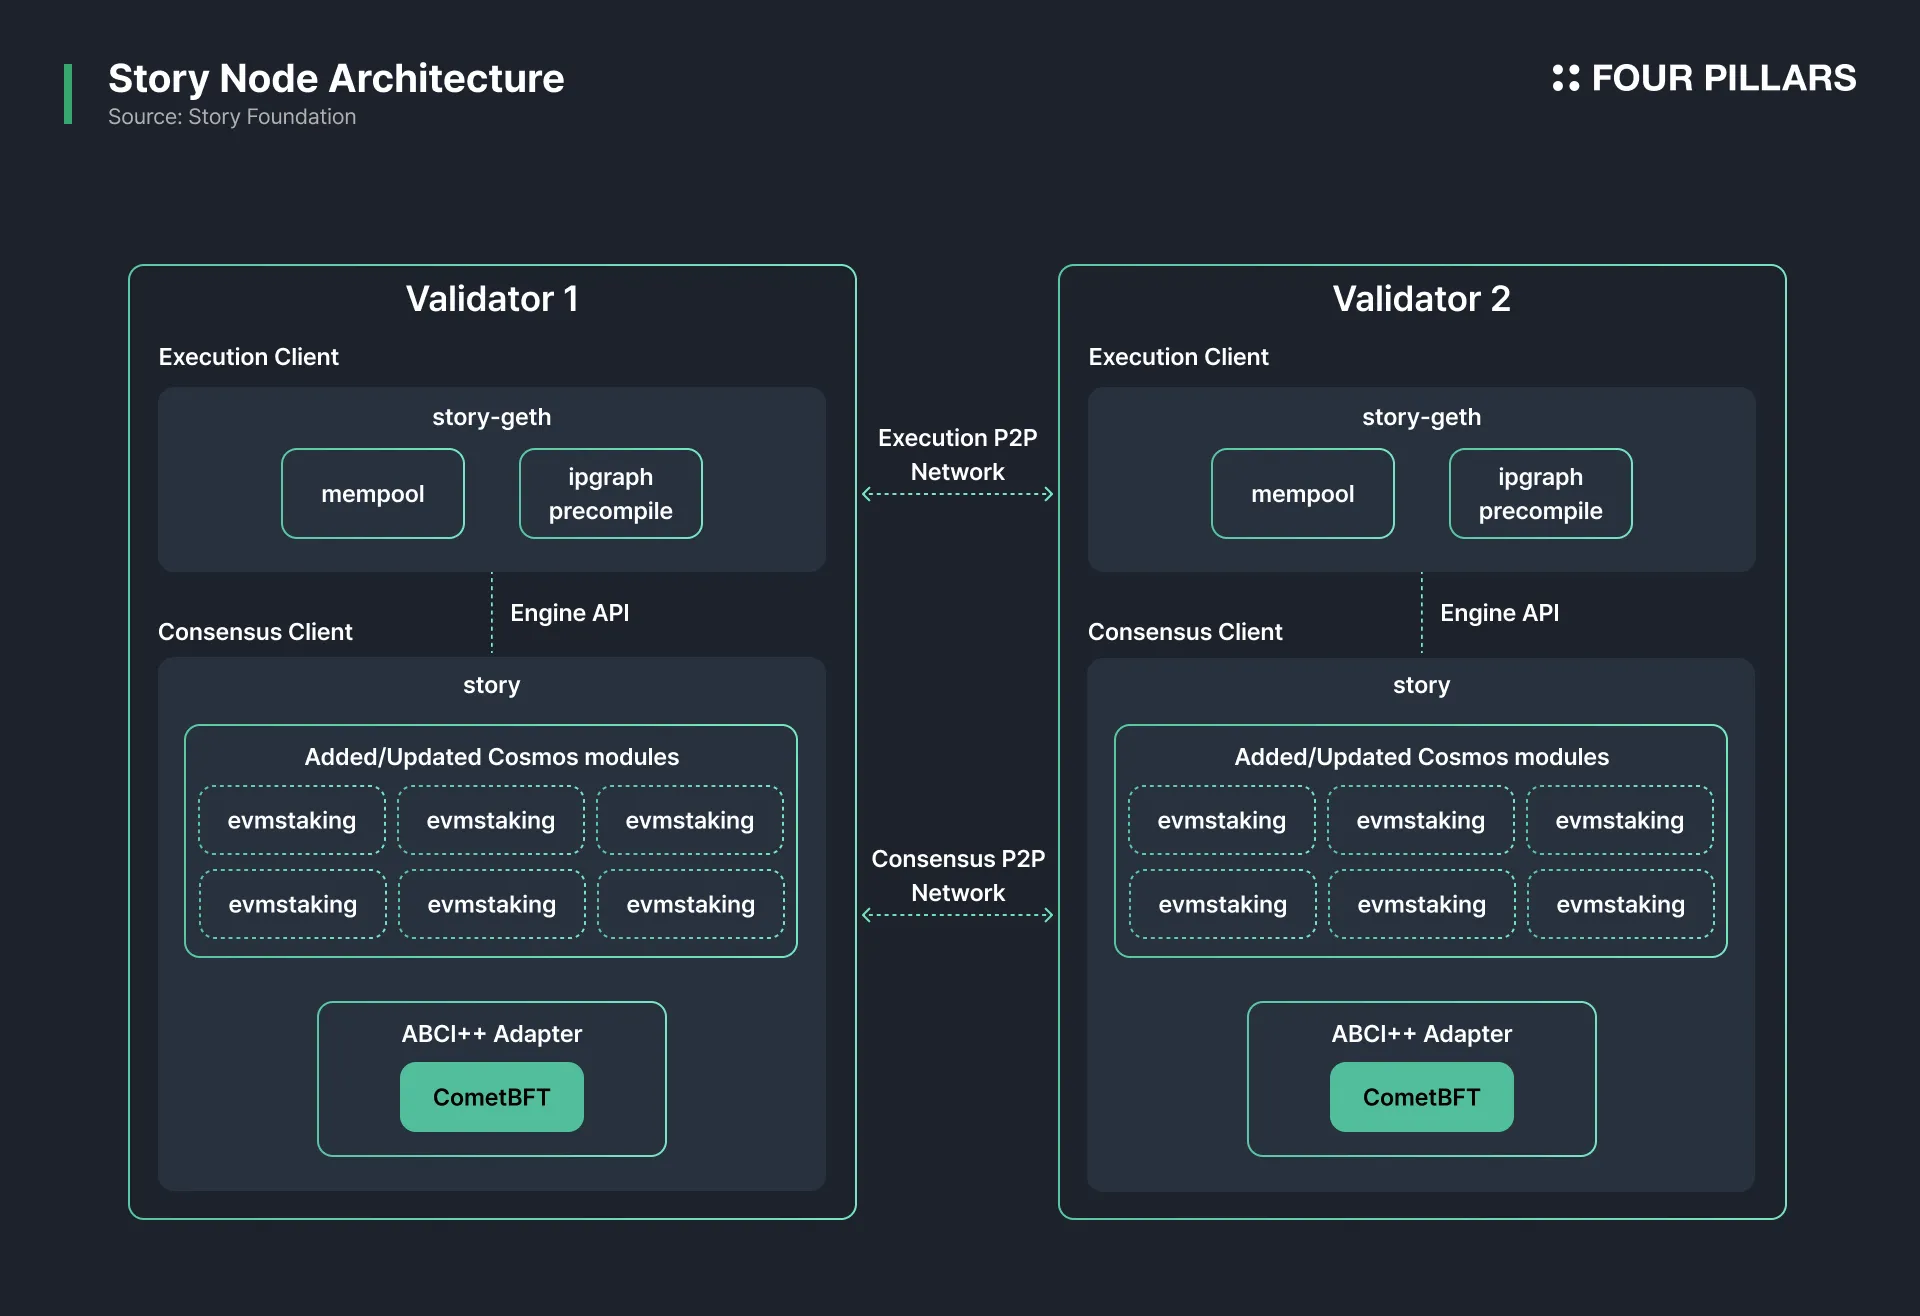Viewport: 1920px width, 1316px height.
Task: Click the Engine API label in Validator 1
Action: point(570,613)
